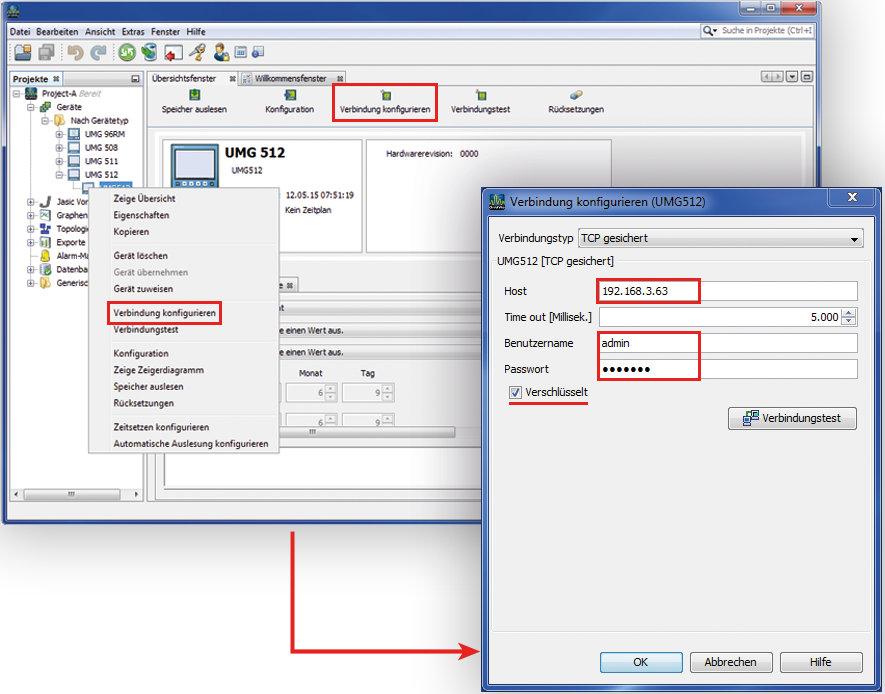The width and height of the screenshot is (885, 694).
Task: Open the Extras menu
Action: pyautogui.click(x=133, y=32)
